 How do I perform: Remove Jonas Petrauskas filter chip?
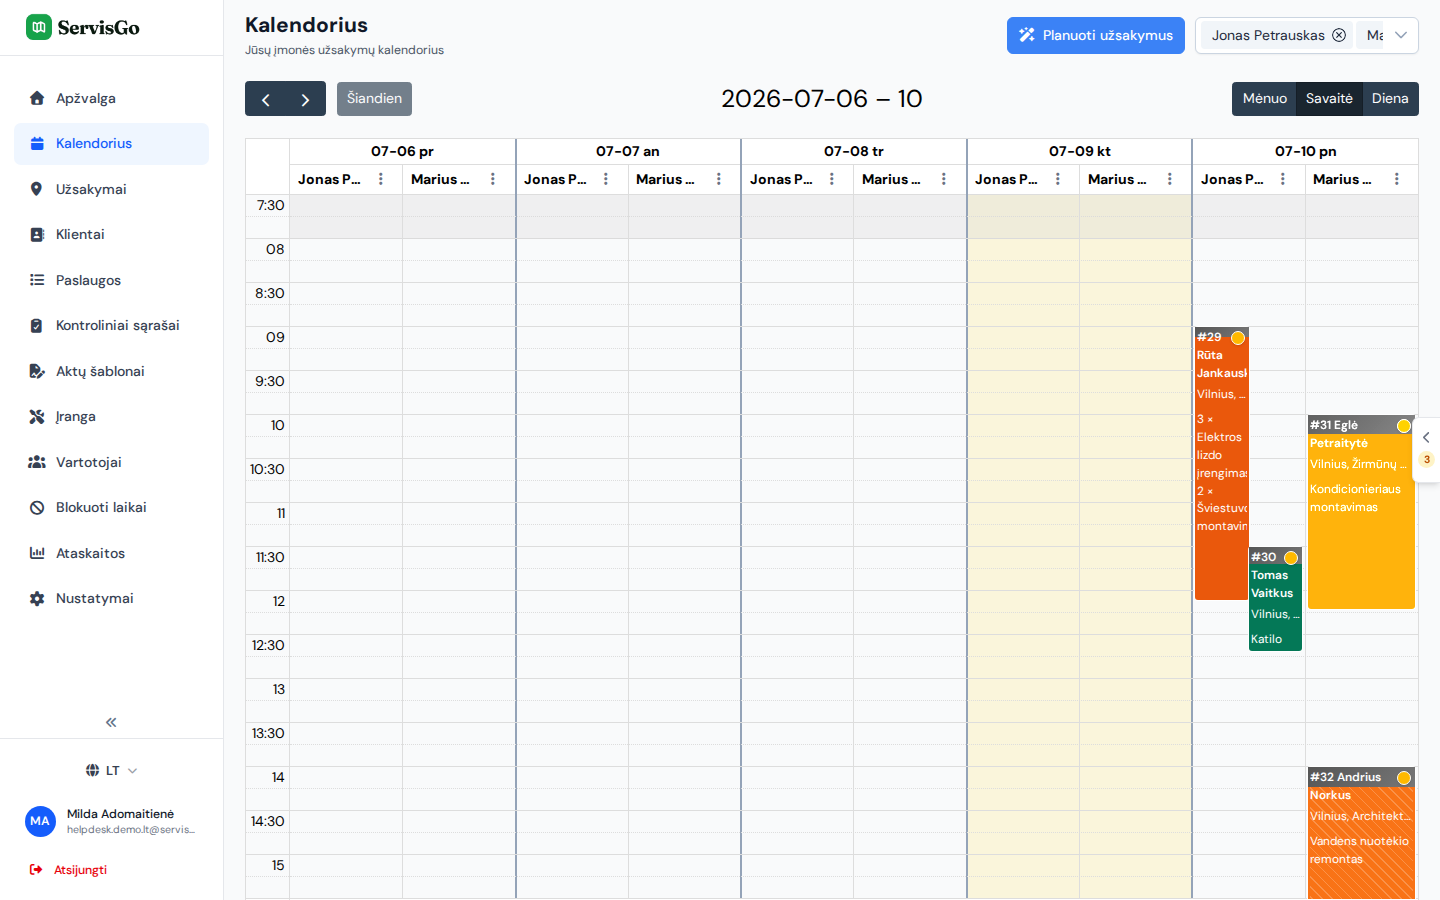pos(1339,35)
